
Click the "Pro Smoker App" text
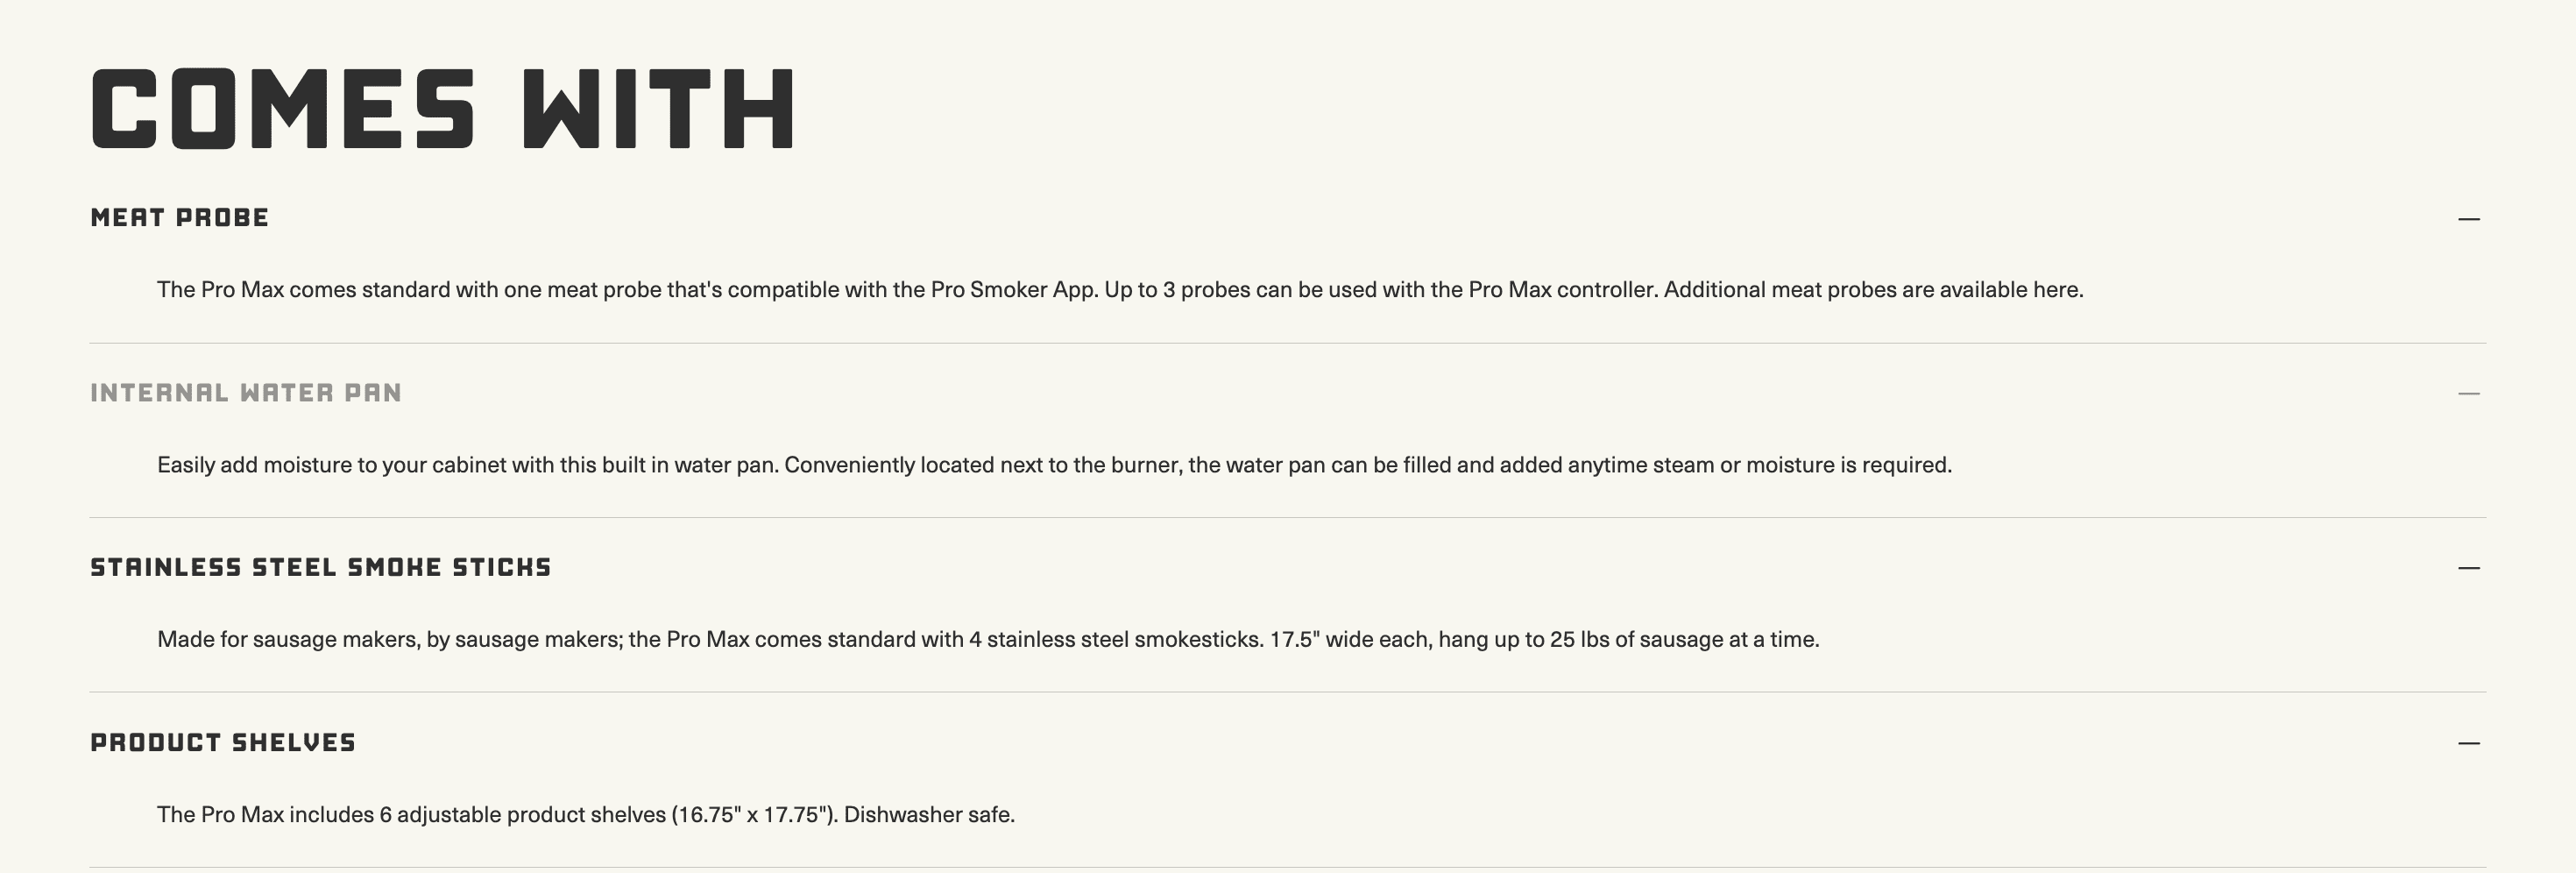click(x=1013, y=290)
